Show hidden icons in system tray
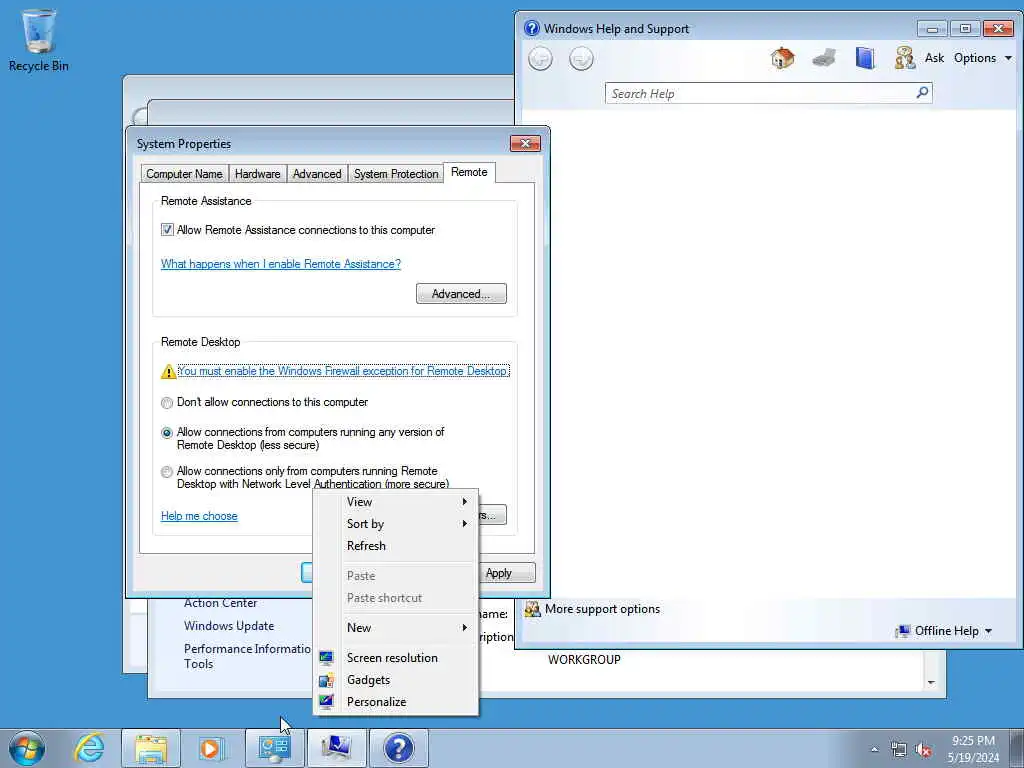This screenshot has width=1024, height=768. coord(874,750)
